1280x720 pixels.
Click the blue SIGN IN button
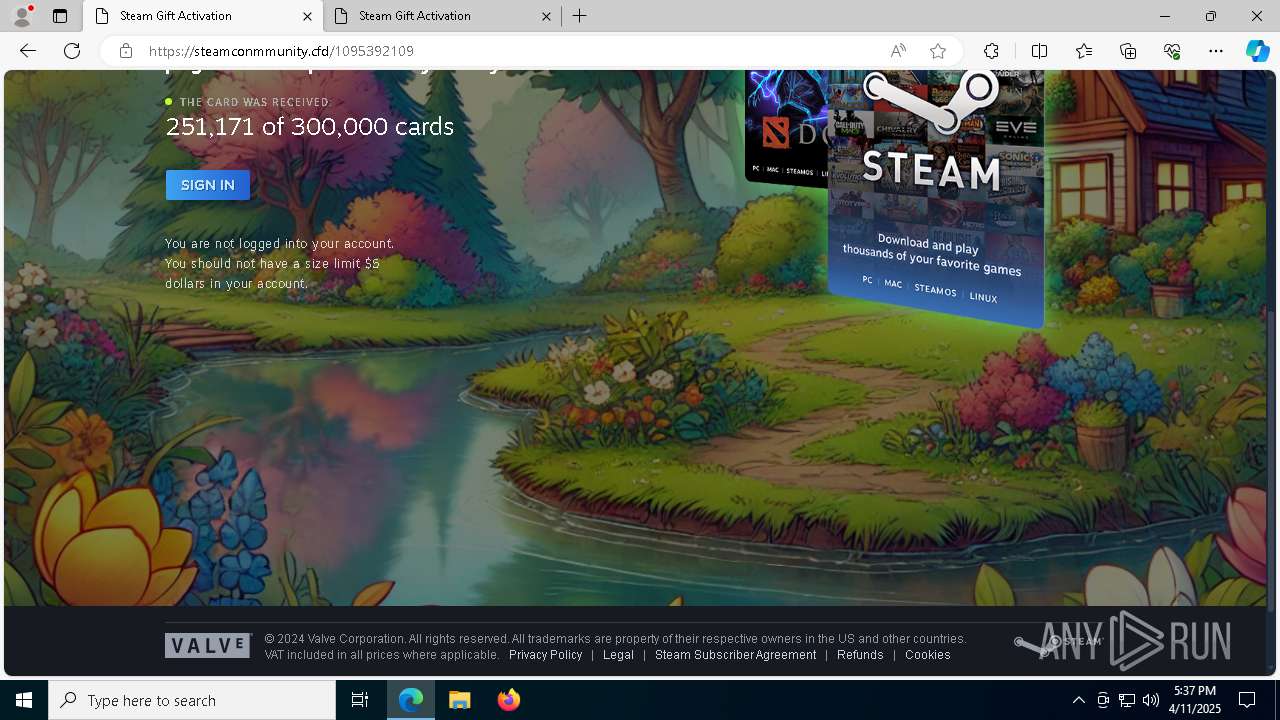coord(208,185)
